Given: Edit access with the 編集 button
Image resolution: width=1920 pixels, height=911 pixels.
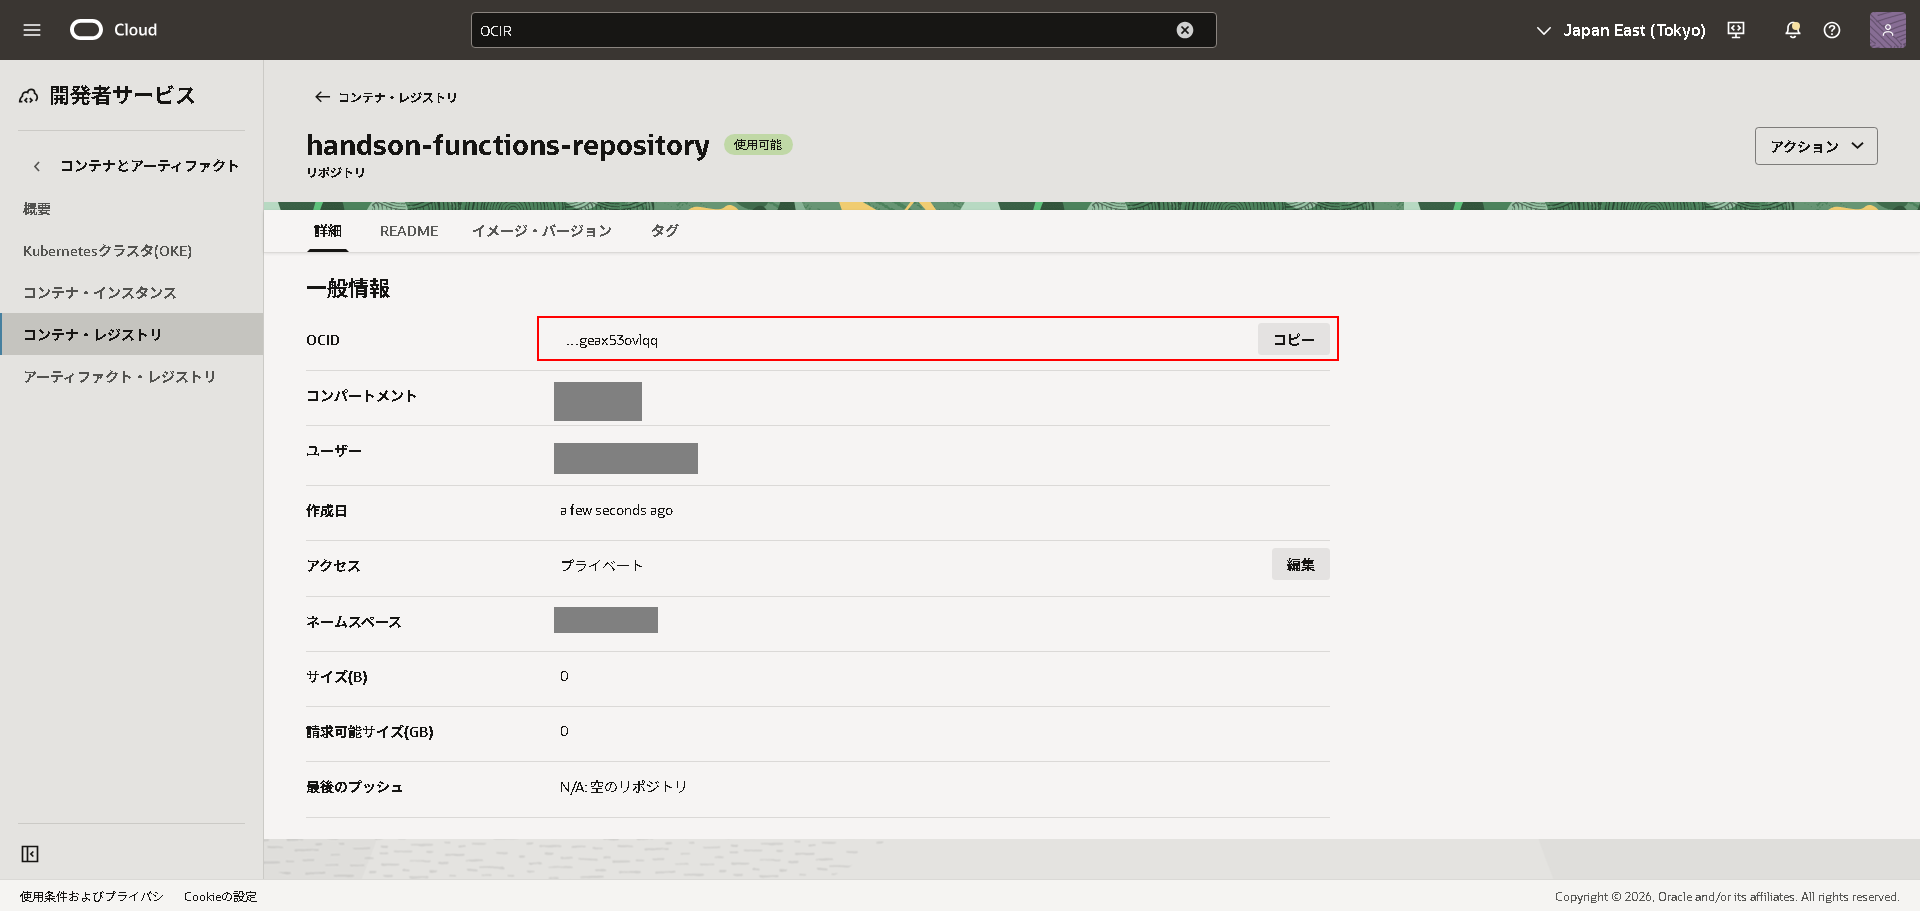Looking at the screenshot, I should (x=1301, y=565).
